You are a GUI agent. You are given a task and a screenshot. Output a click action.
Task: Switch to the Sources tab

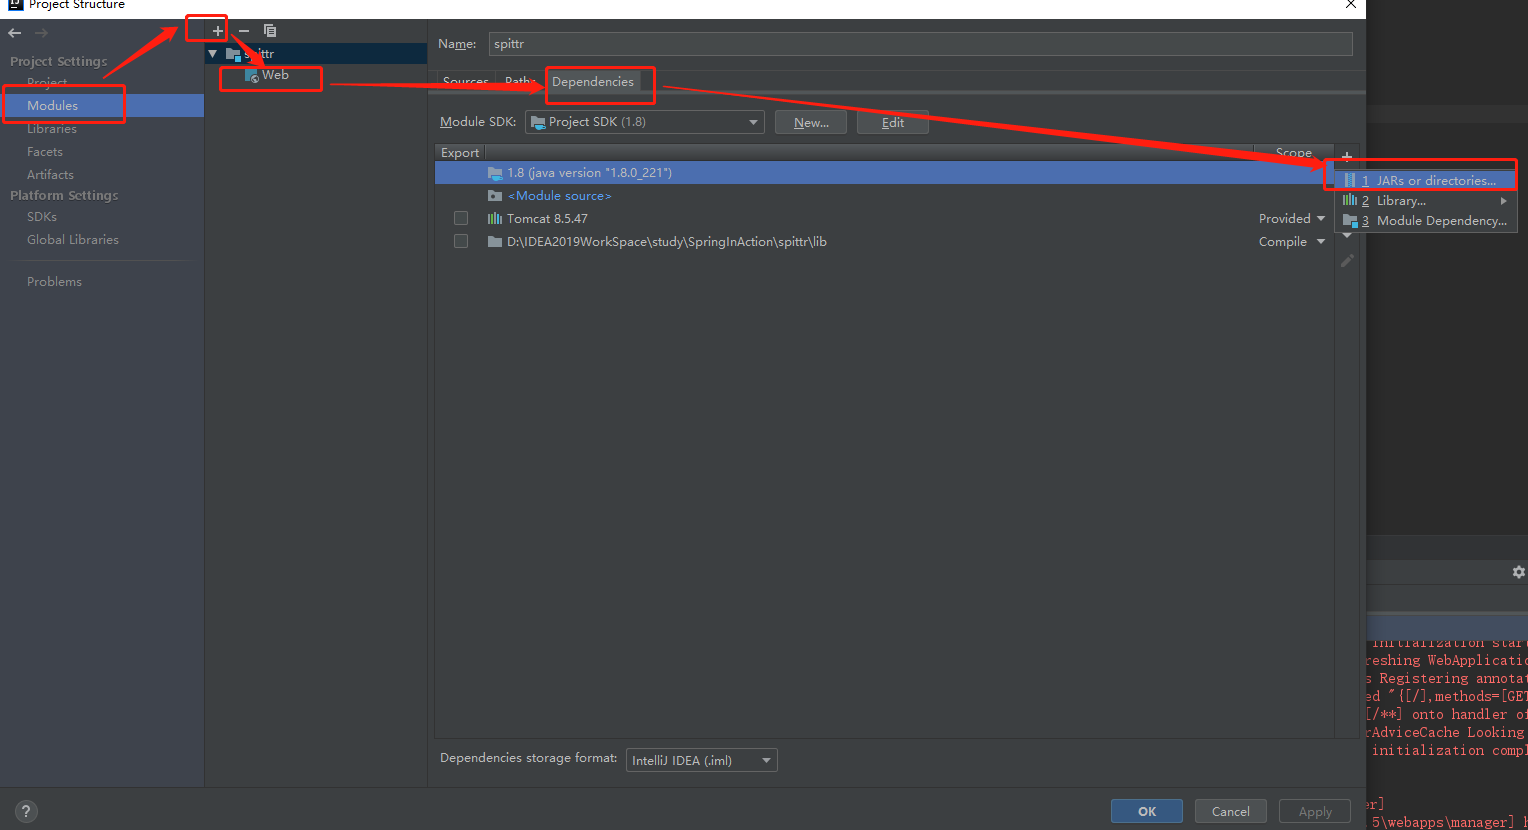point(465,81)
